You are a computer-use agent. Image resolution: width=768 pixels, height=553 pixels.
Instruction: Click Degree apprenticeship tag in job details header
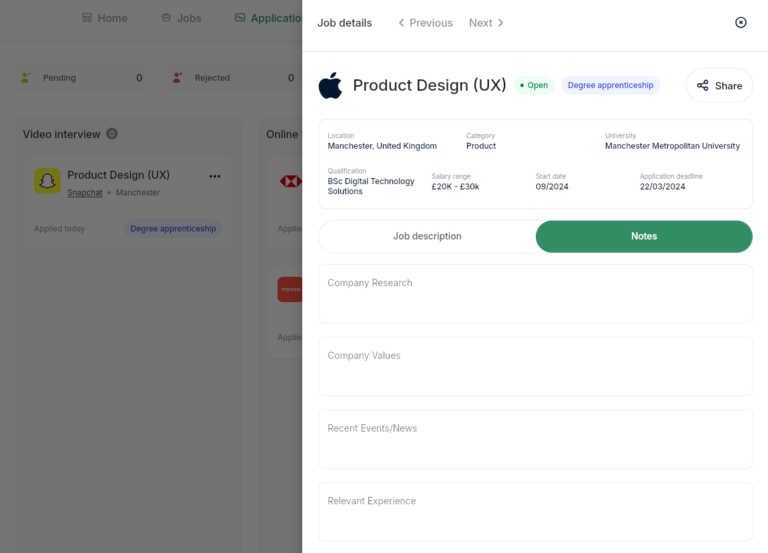click(610, 85)
